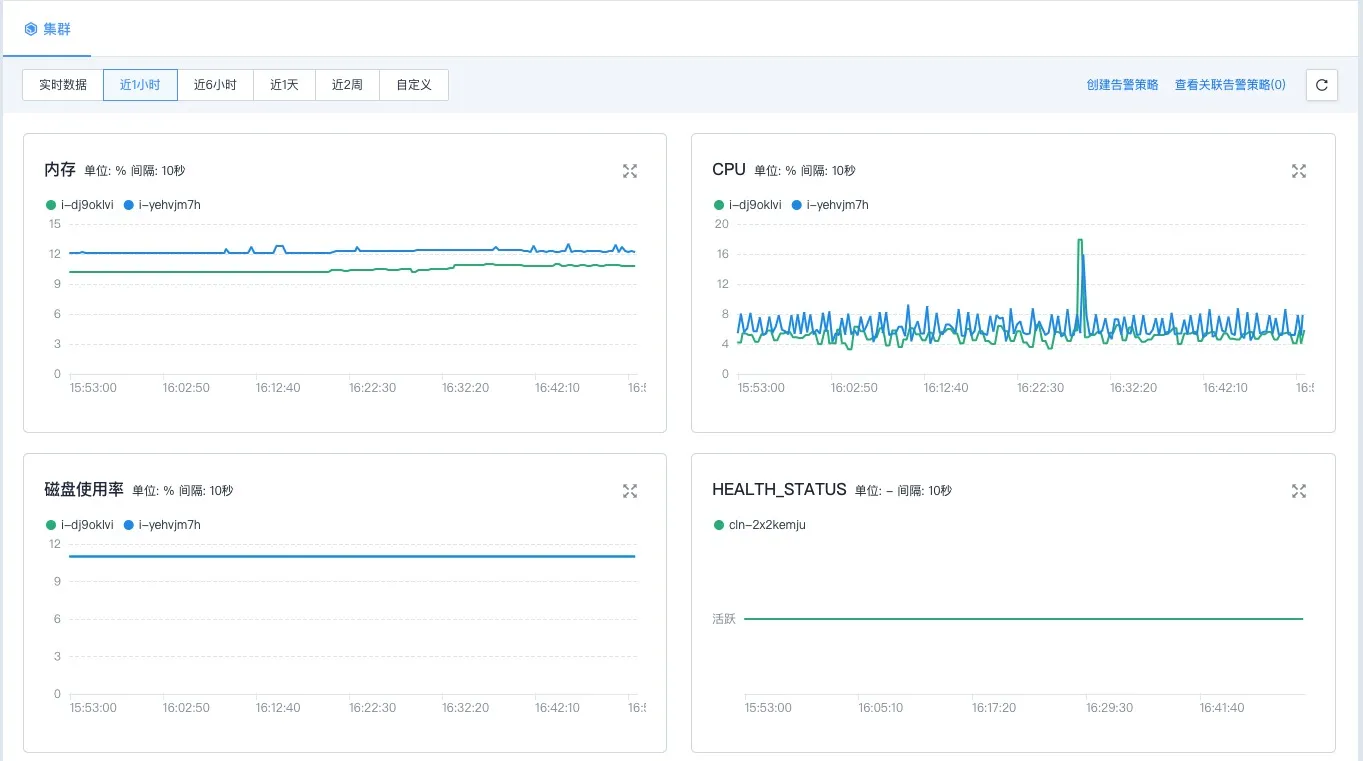Select the 近2周 time range

346,85
